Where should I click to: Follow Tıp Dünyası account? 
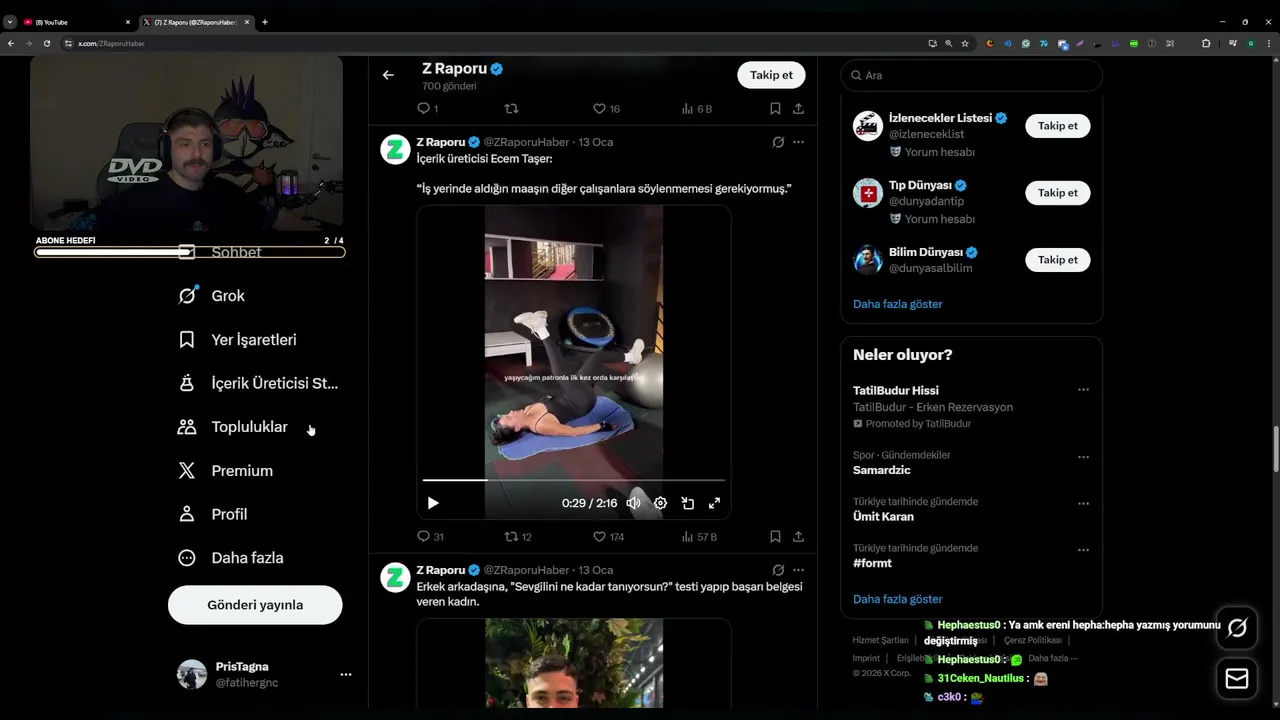(1057, 193)
